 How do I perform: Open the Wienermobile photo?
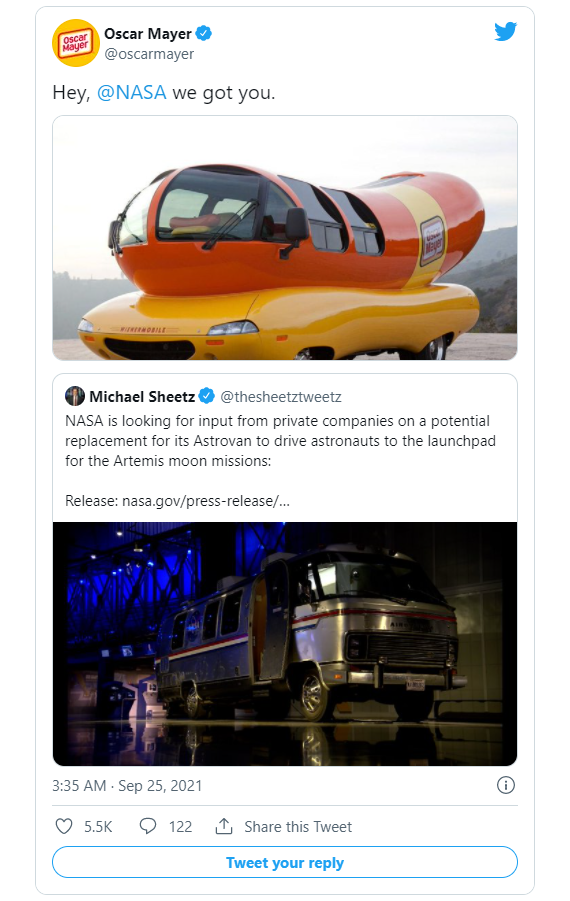pyautogui.click(x=285, y=237)
